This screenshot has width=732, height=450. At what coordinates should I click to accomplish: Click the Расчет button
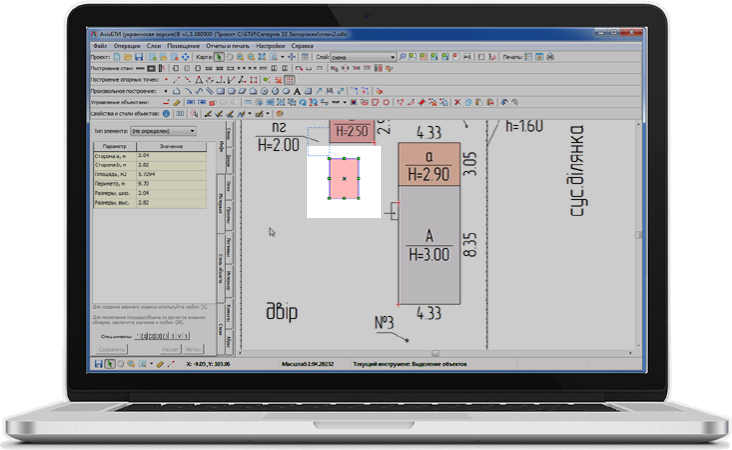[170, 349]
